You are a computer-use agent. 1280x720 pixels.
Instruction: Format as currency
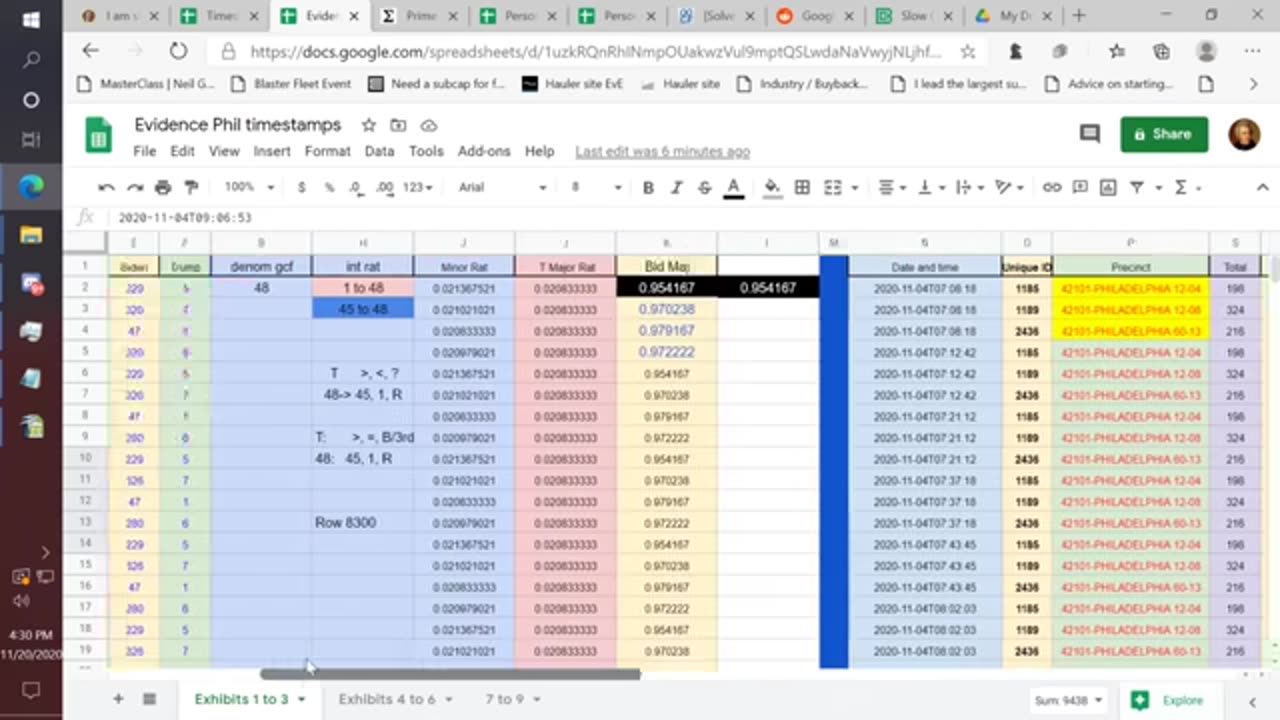tap(301, 187)
